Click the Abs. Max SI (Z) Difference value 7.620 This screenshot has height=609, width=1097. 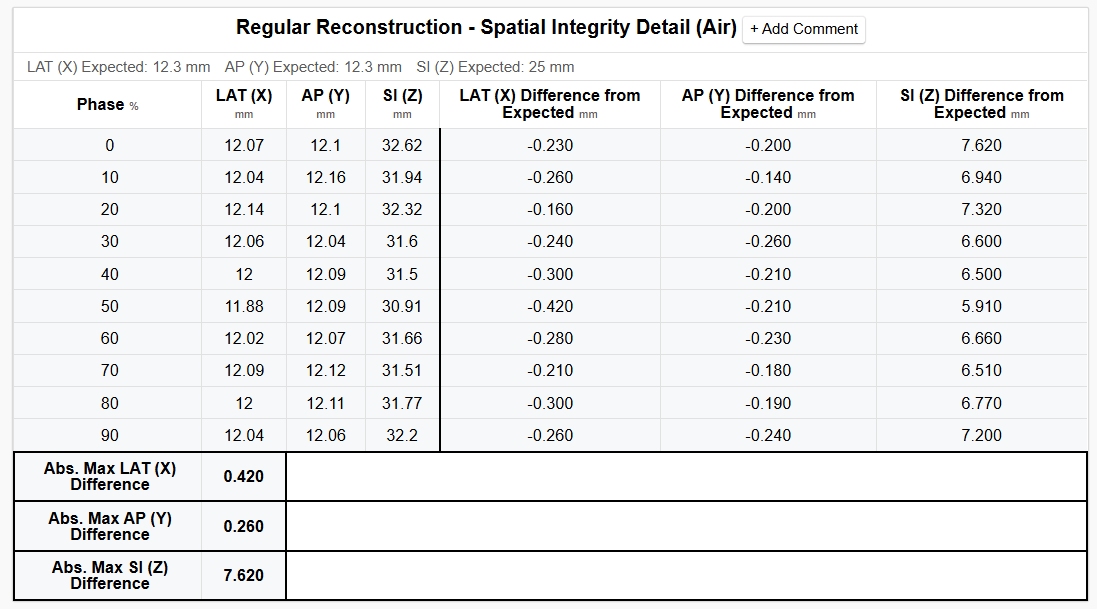[244, 576]
